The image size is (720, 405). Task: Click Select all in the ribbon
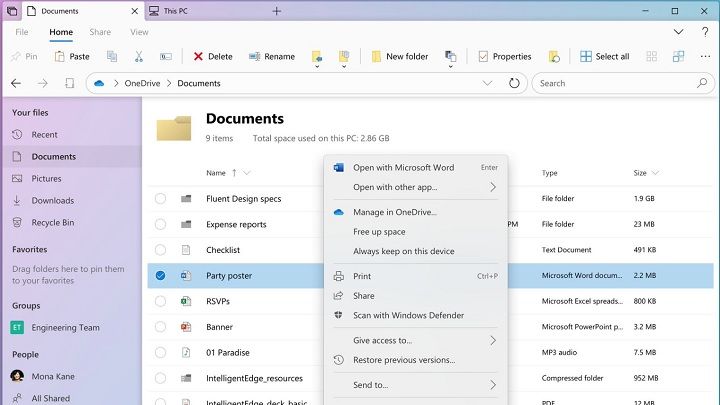pos(604,57)
